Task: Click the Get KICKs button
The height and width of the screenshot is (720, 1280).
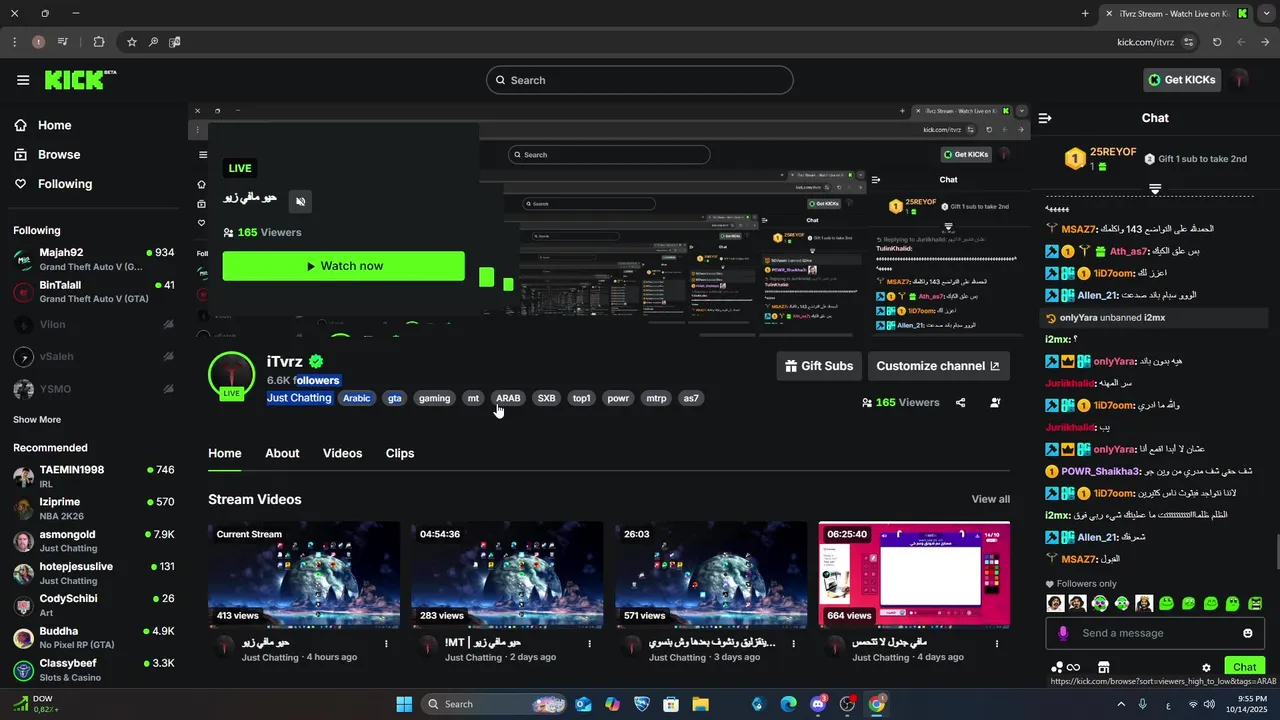Action: tap(1182, 80)
